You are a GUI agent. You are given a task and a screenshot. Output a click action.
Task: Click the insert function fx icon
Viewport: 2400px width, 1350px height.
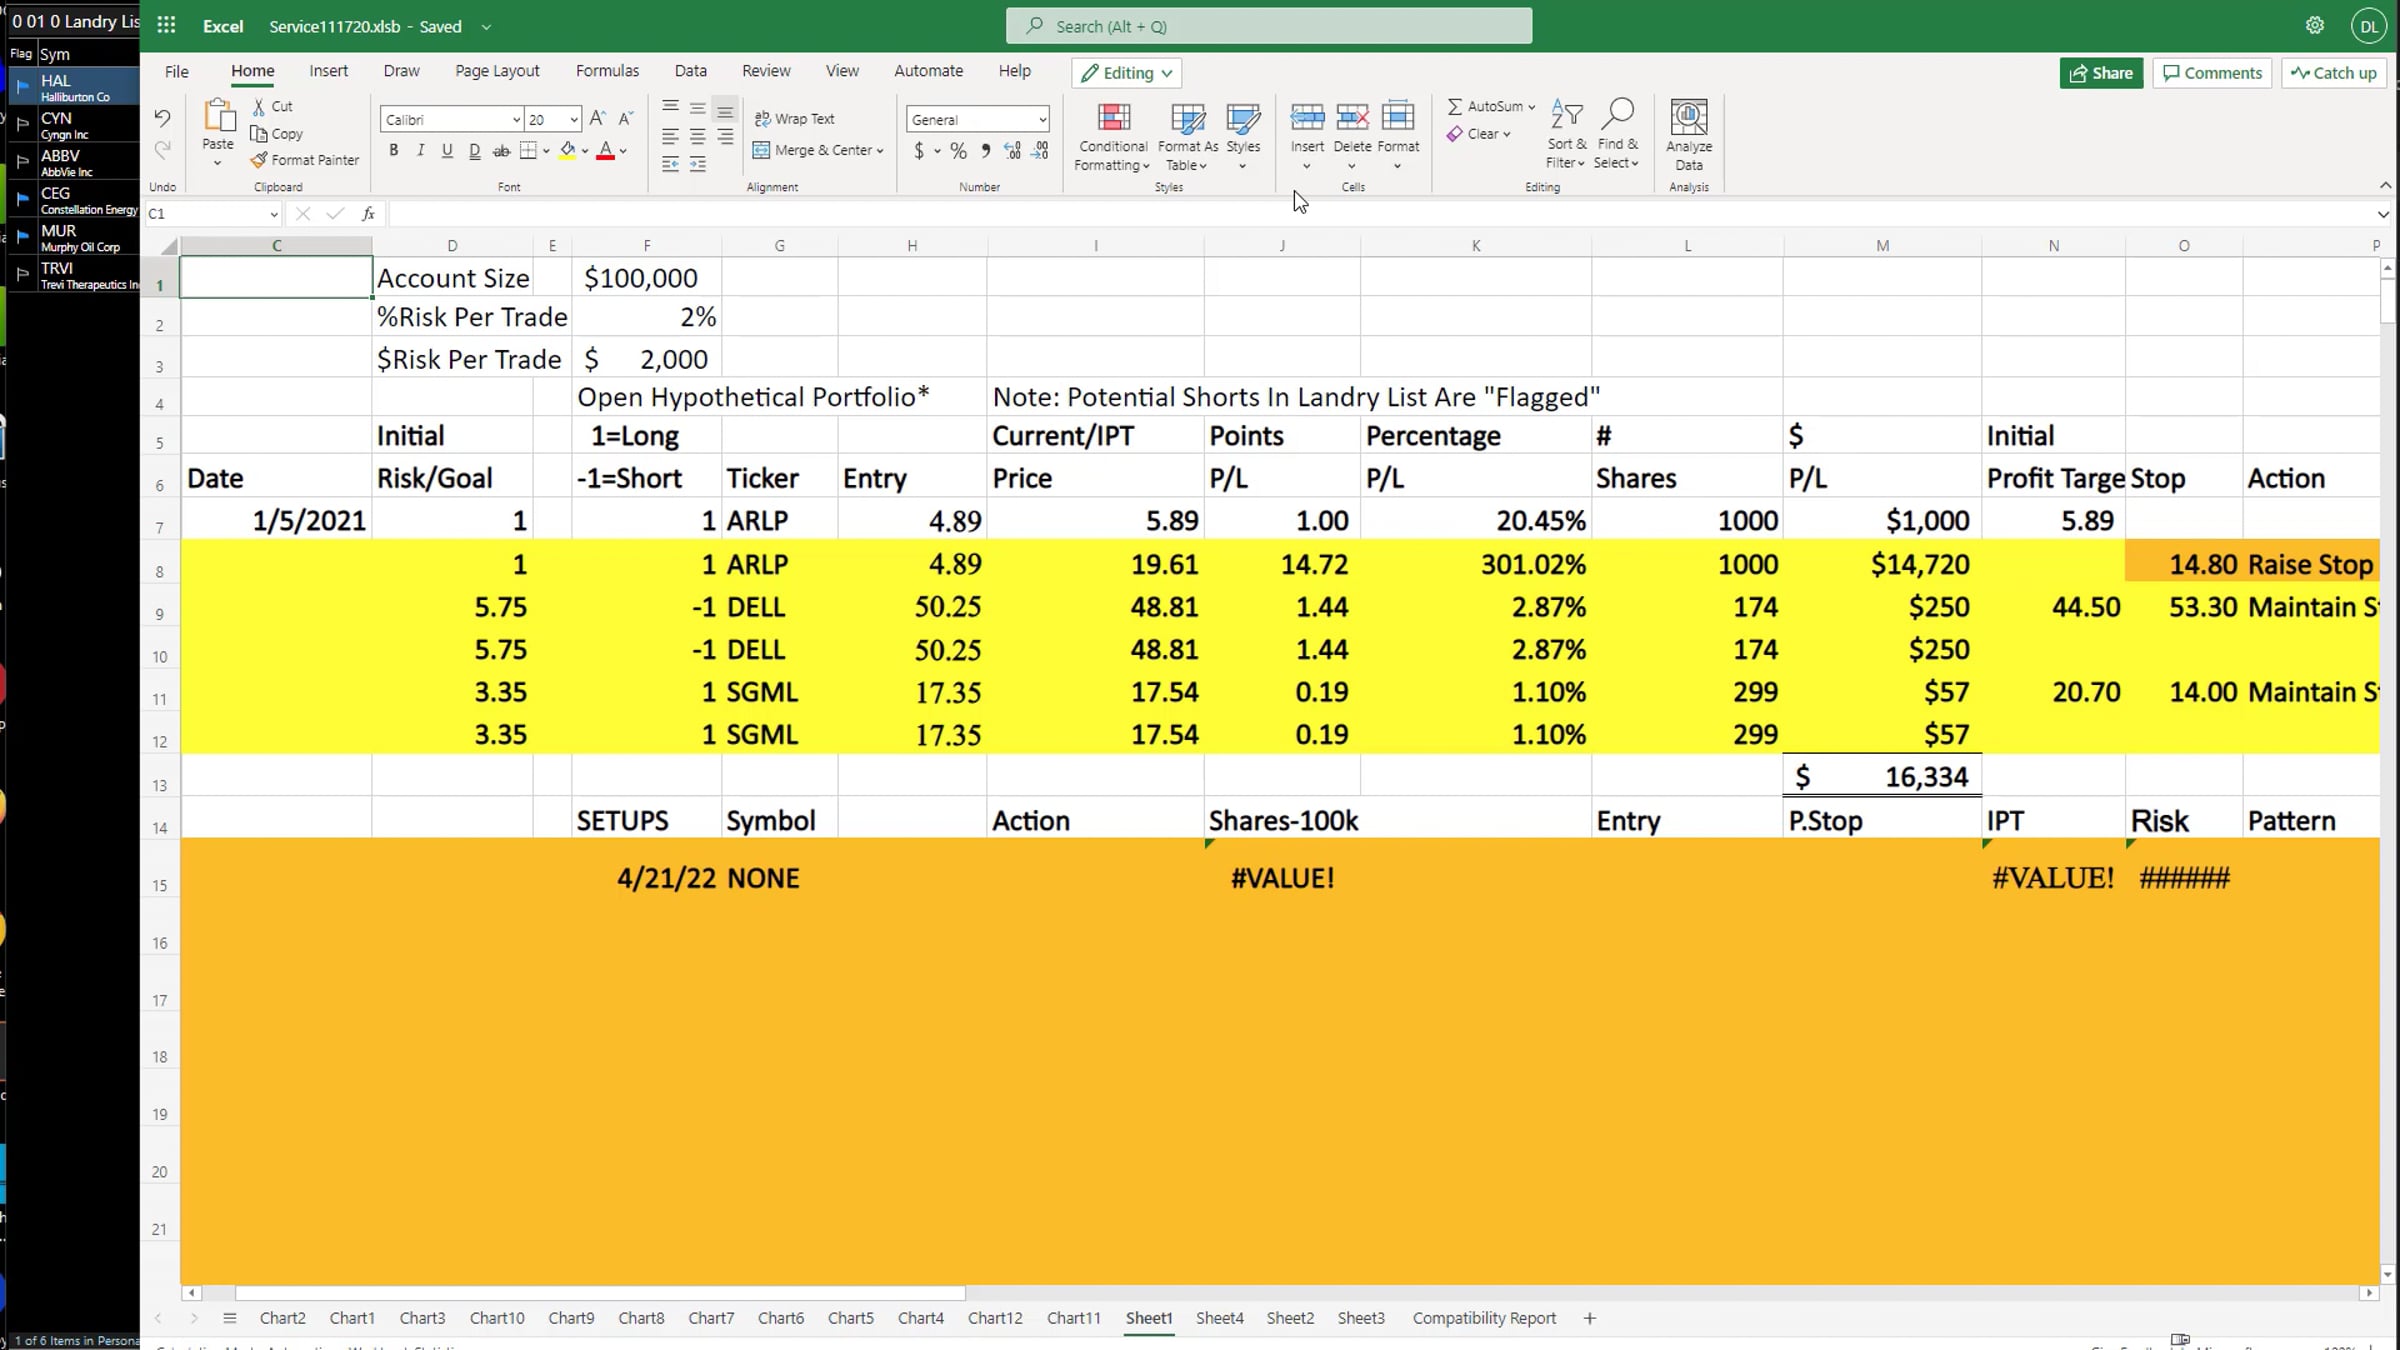pyautogui.click(x=369, y=213)
